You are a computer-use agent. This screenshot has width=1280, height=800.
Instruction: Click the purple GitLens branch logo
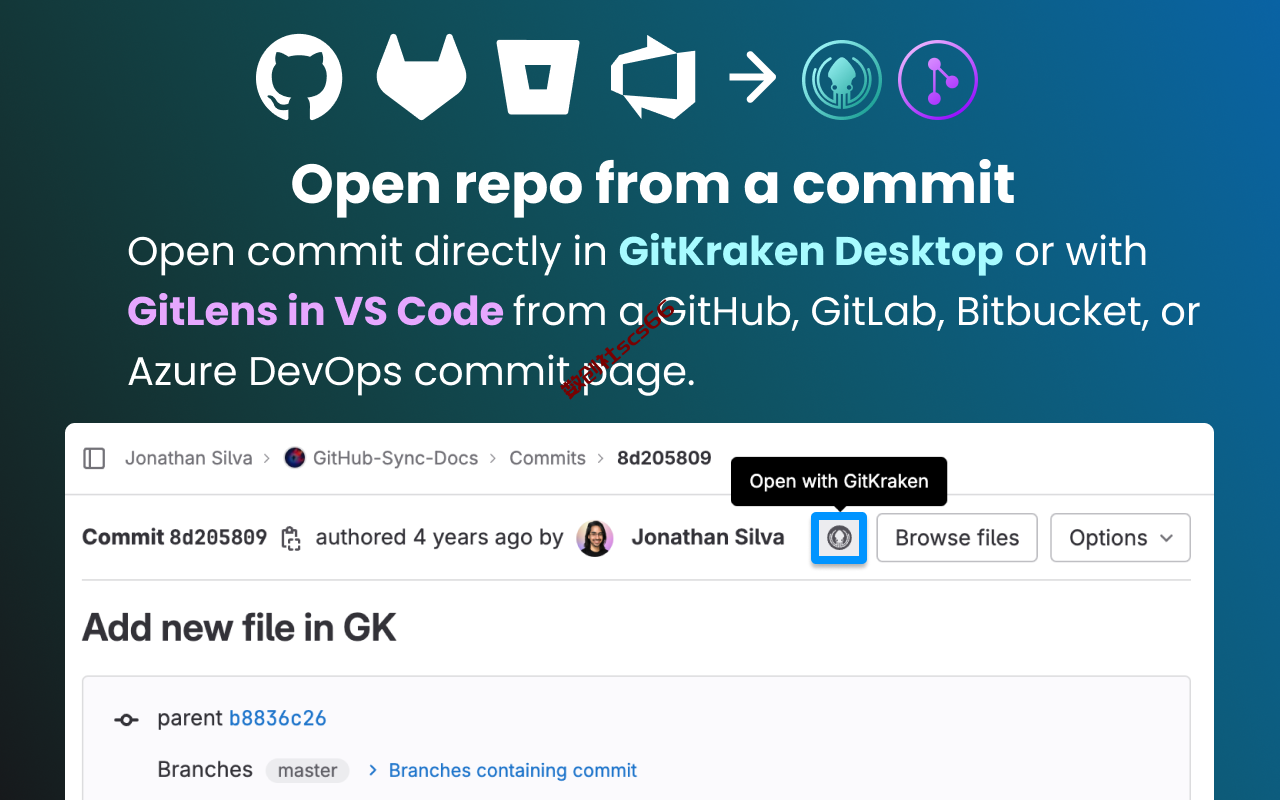[938, 80]
